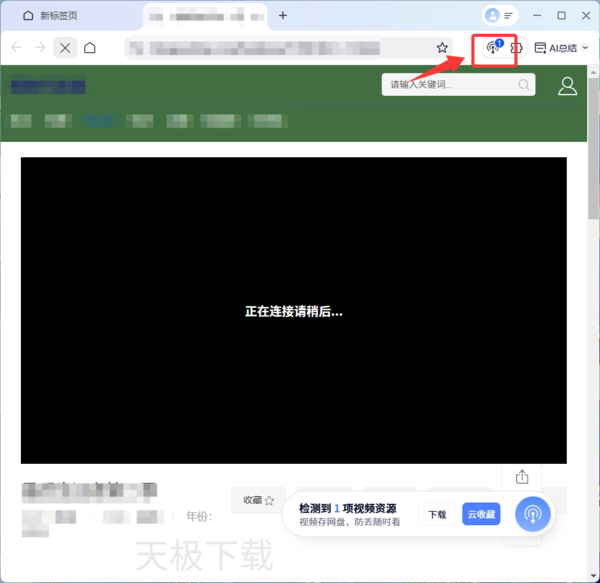Open a new tab with the plus button
This screenshot has width=600, height=583.
click(x=283, y=16)
